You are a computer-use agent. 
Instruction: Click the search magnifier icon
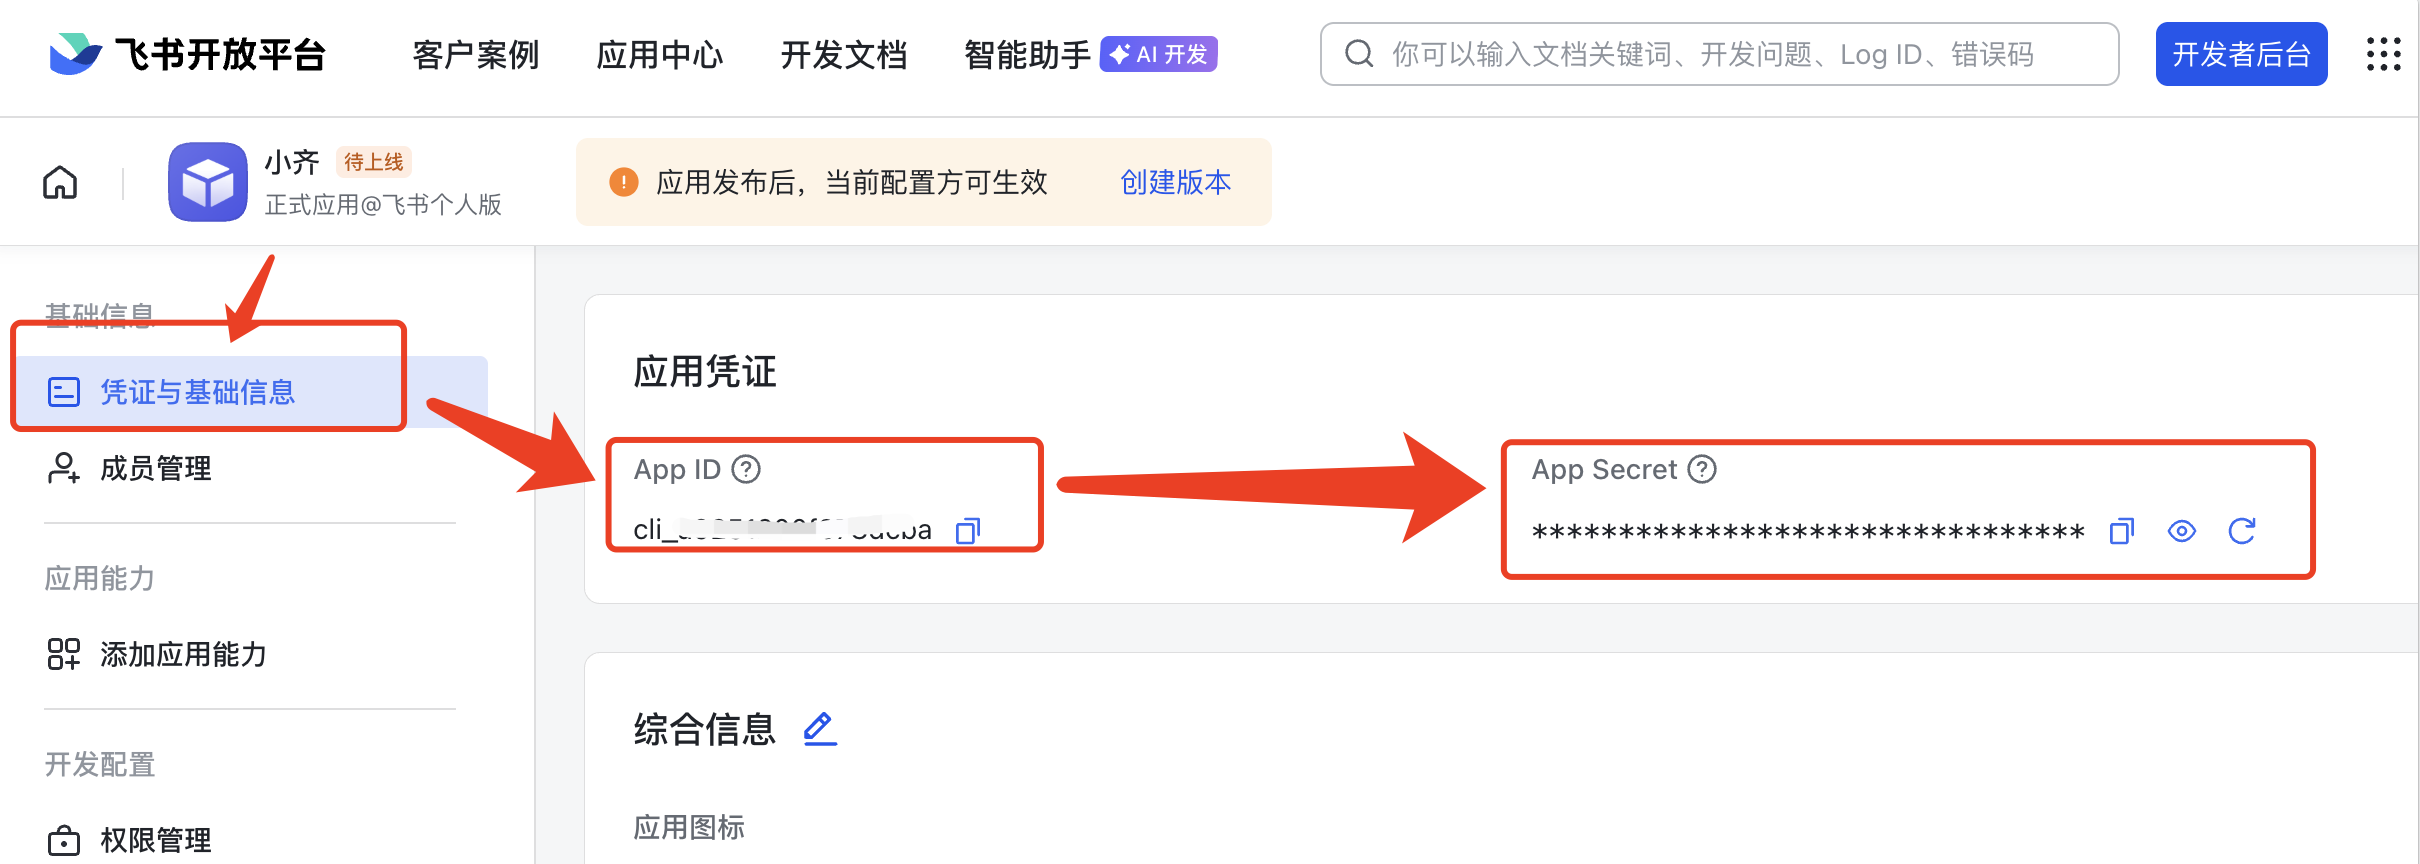[x=1359, y=54]
